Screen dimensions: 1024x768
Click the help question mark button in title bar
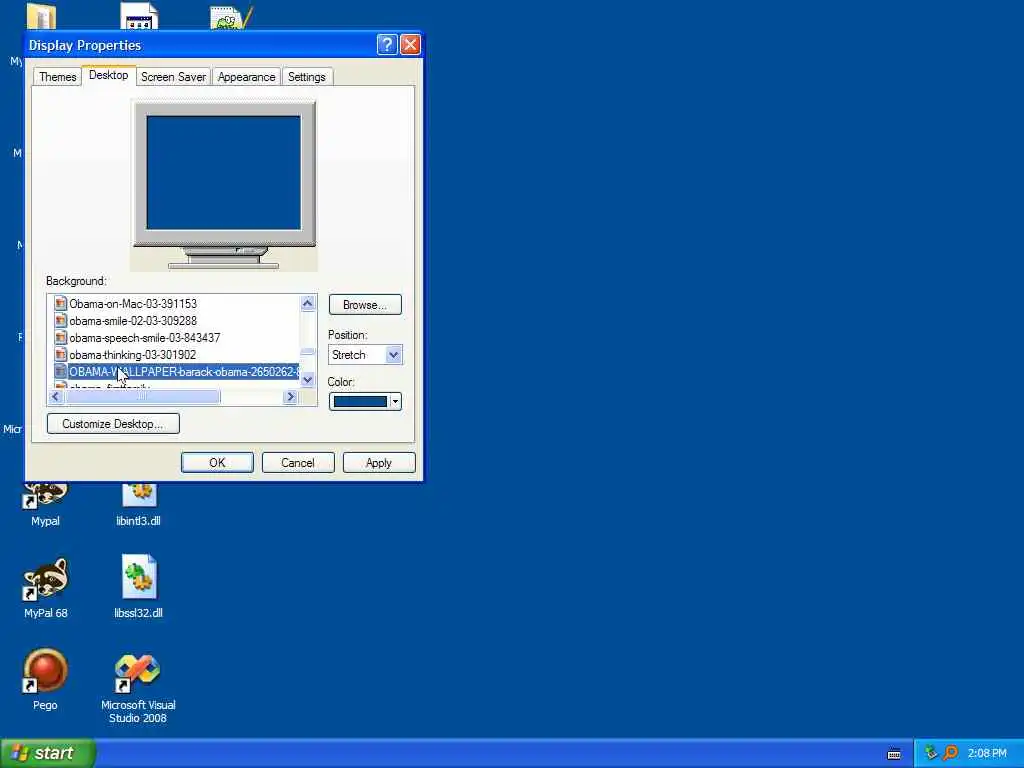tap(387, 44)
